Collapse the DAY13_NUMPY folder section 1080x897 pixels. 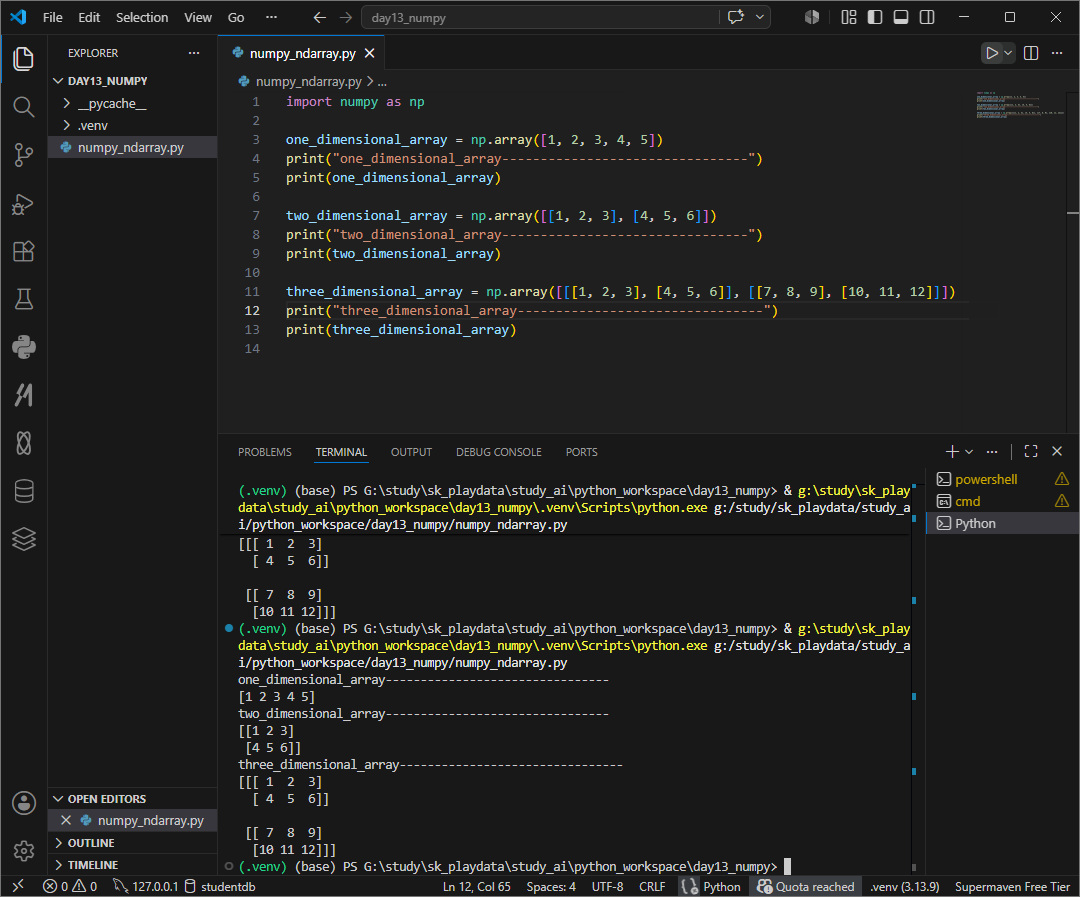[132, 81]
